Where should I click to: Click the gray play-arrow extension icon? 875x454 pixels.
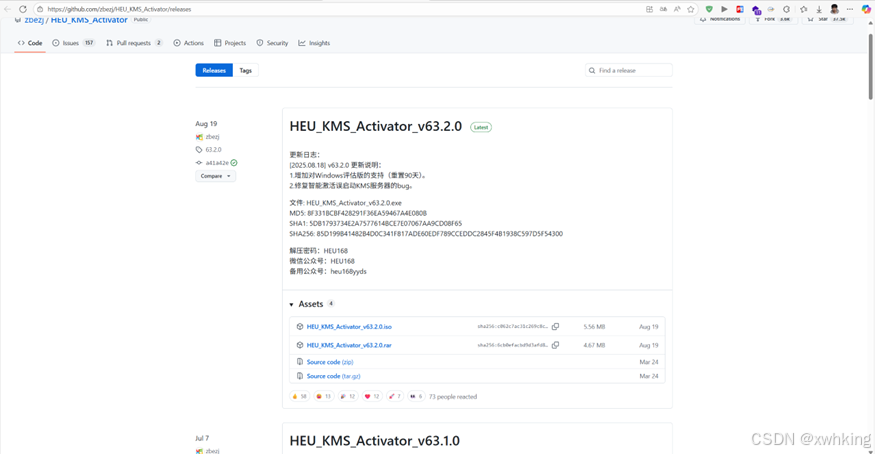pyautogui.click(x=724, y=9)
